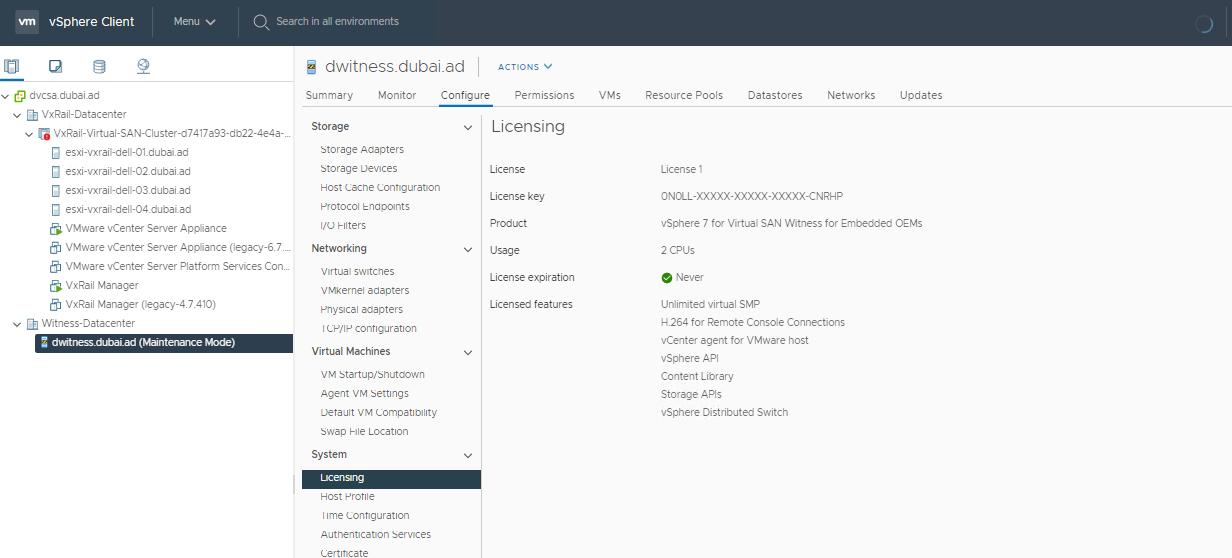The image size is (1232, 558).
Task: Click VM icon of Platform Services Controller
Action: [x=56, y=267]
